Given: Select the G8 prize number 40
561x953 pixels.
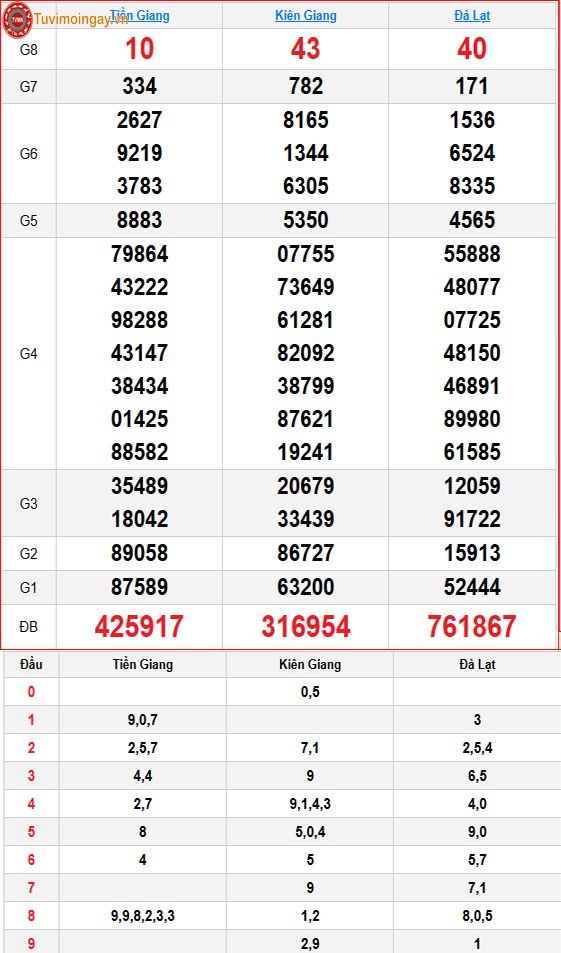Looking at the screenshot, I should pyautogui.click(x=472, y=49).
